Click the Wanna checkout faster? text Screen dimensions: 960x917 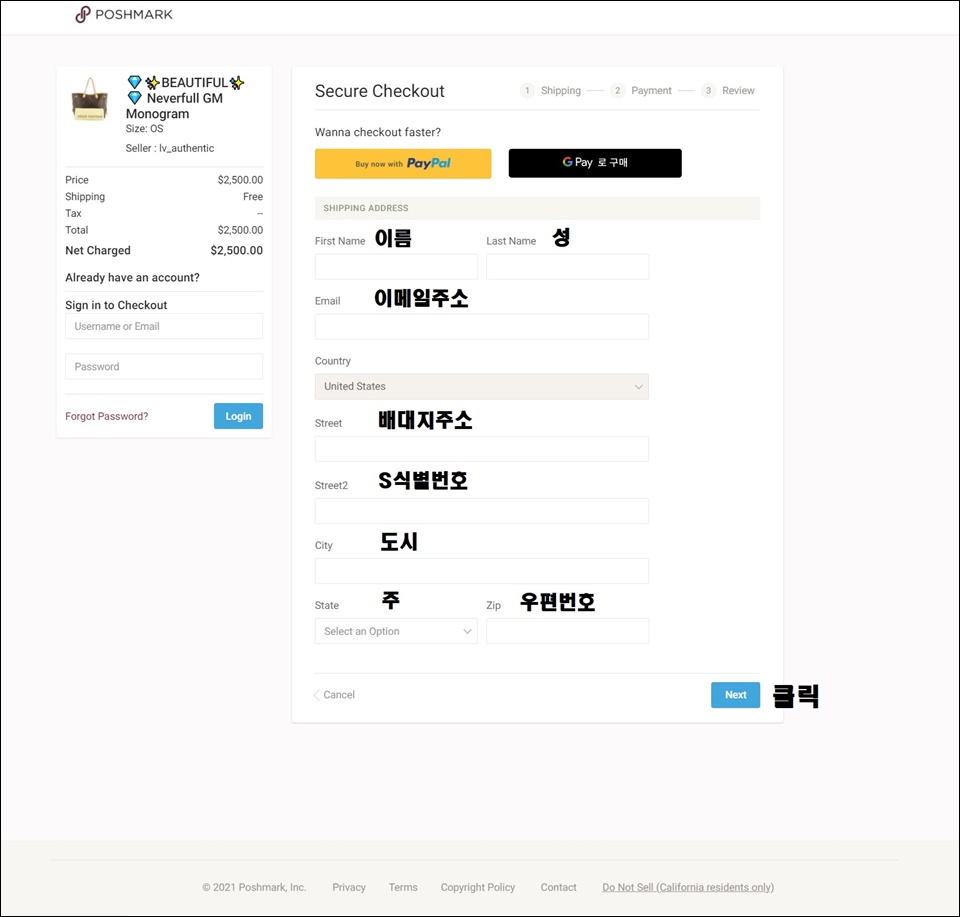tap(378, 132)
